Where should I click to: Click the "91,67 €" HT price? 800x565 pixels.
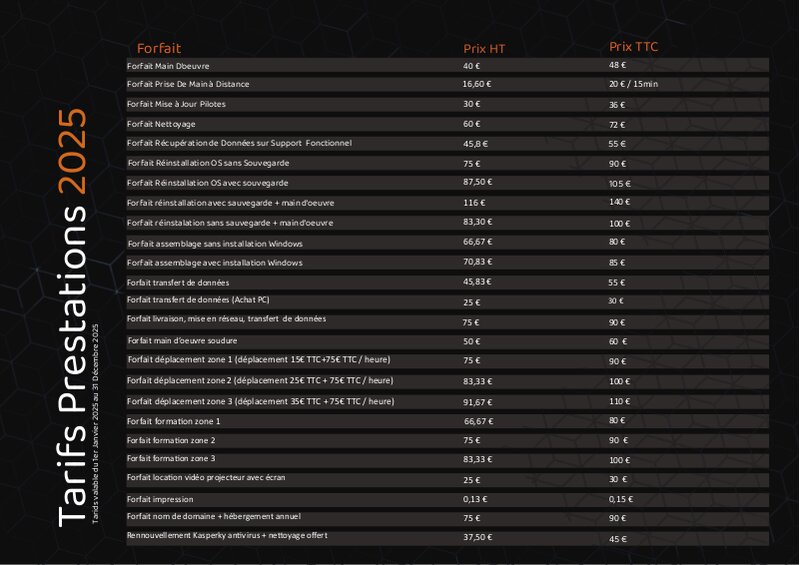477,401
